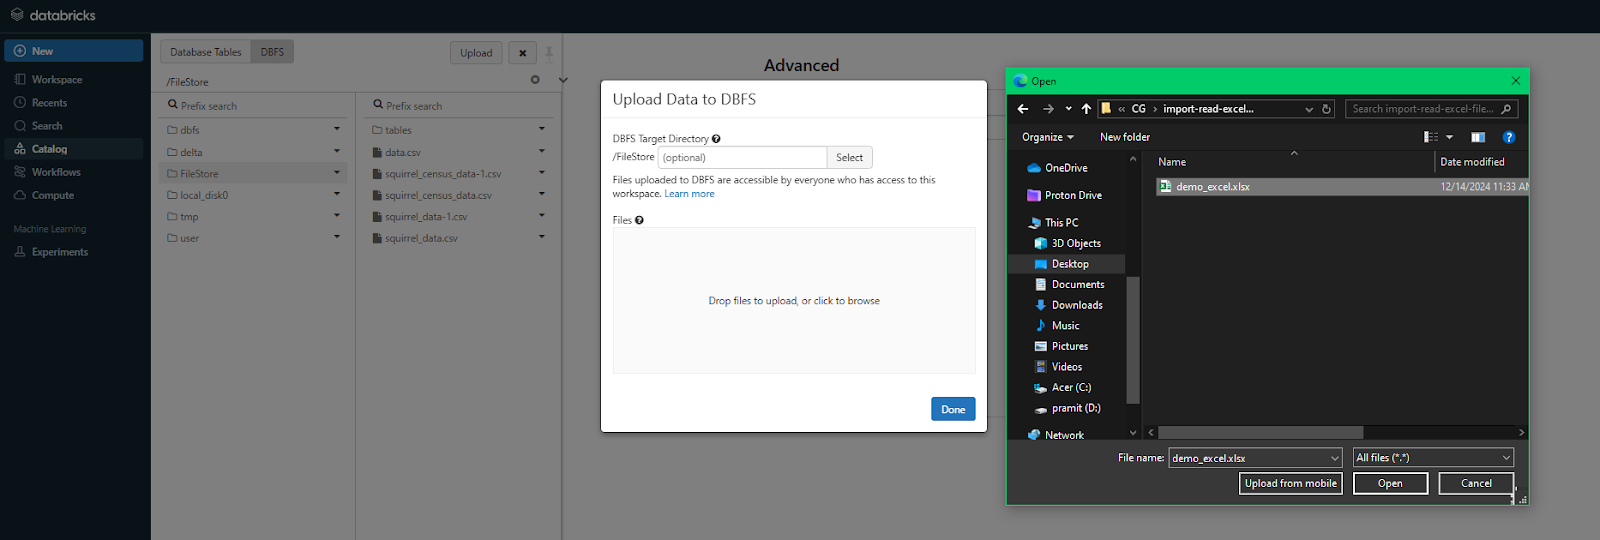Click New folder in Open dialog
Image resolution: width=1600 pixels, height=540 pixels.
click(x=1125, y=137)
